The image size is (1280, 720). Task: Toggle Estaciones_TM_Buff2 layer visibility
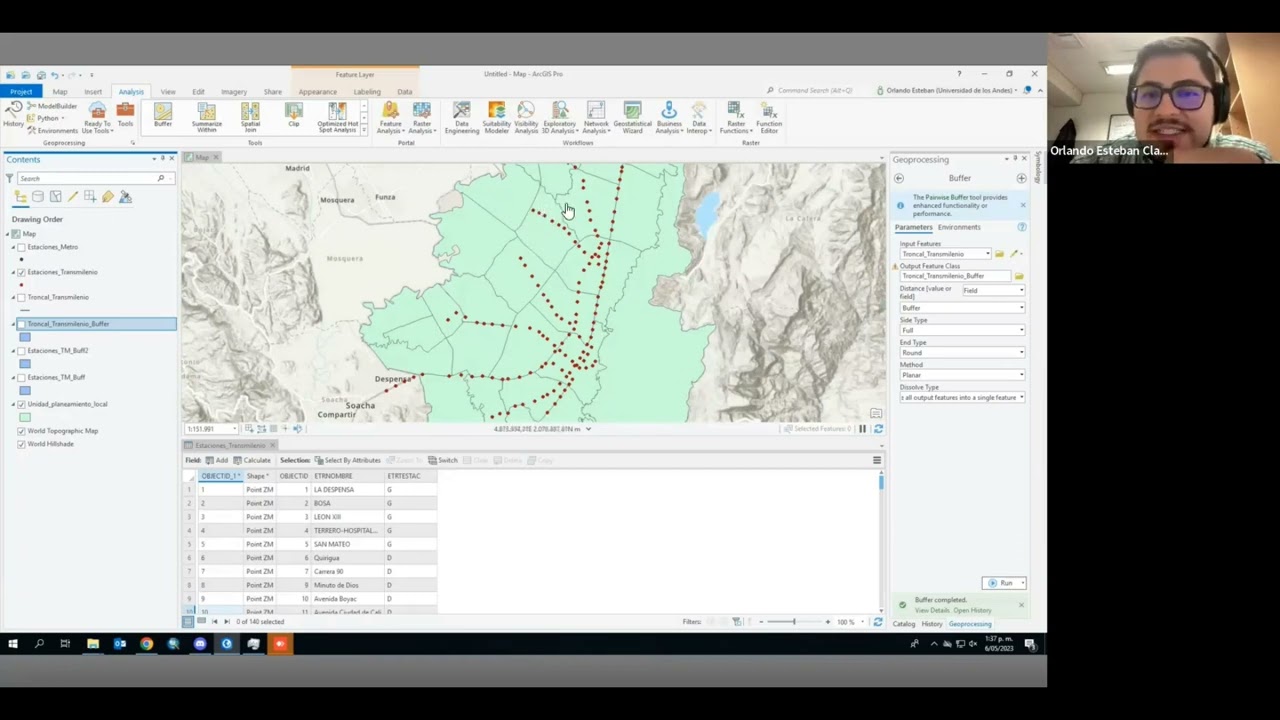pos(21,351)
